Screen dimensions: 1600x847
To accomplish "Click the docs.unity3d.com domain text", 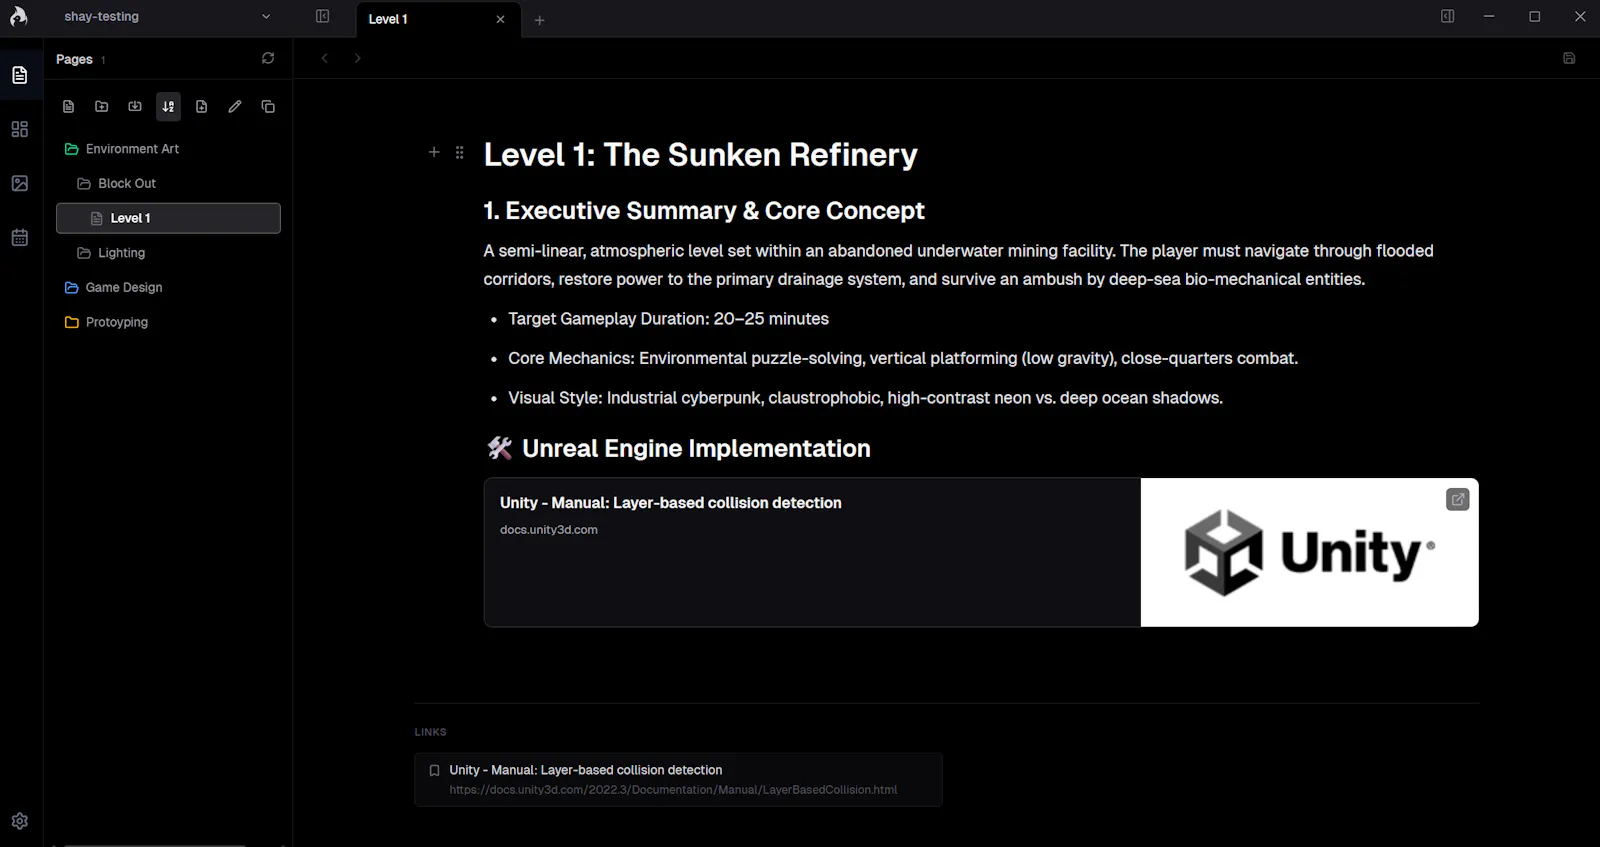I will pyautogui.click(x=549, y=530).
